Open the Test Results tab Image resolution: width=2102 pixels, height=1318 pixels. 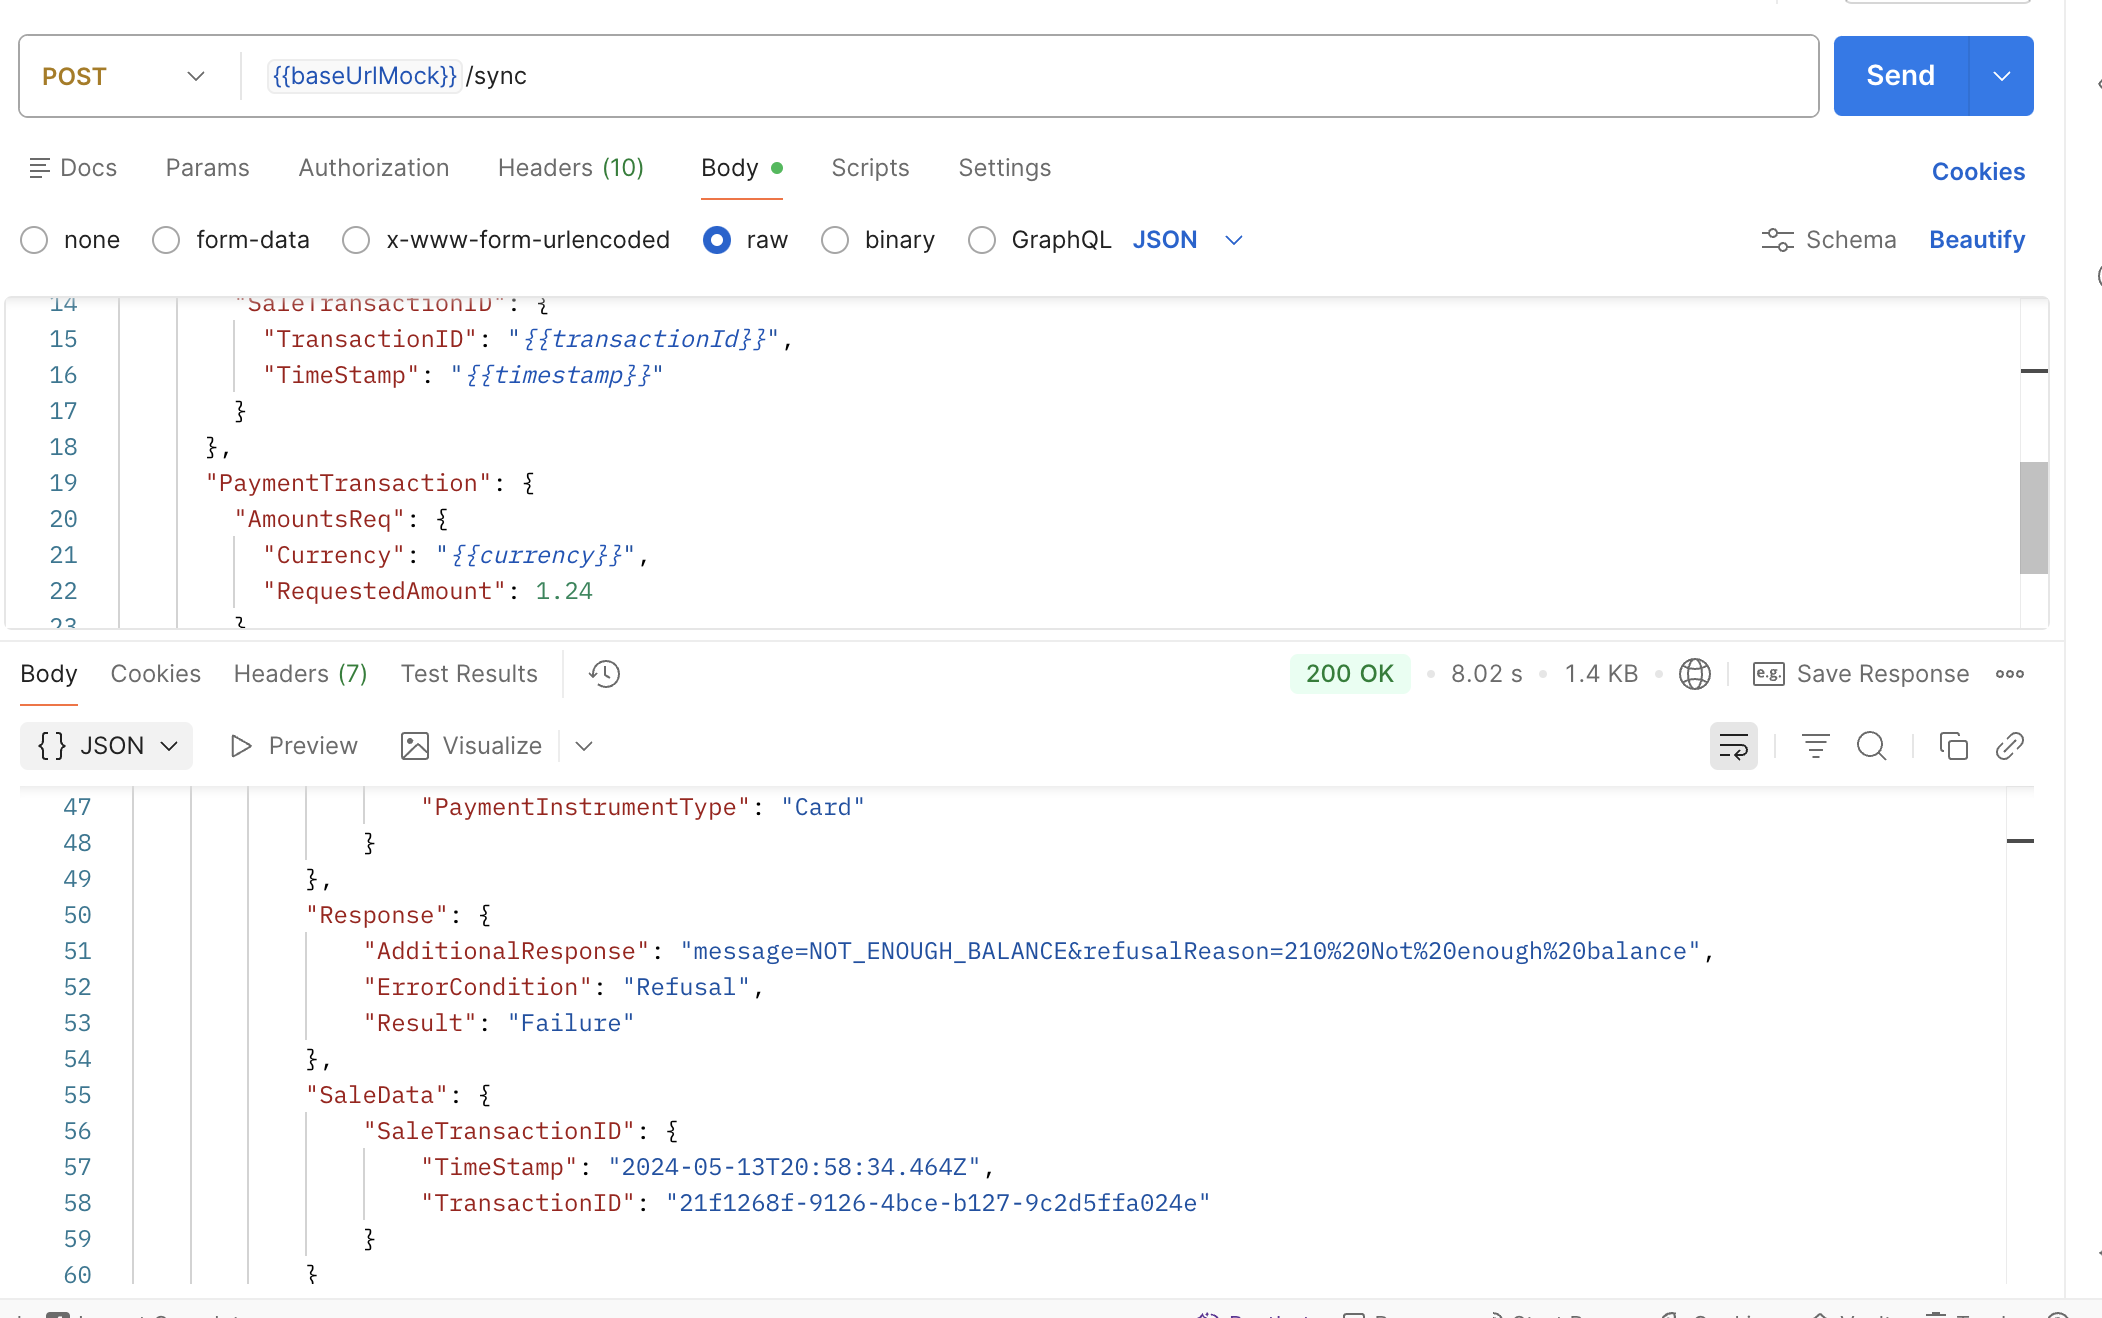(469, 674)
